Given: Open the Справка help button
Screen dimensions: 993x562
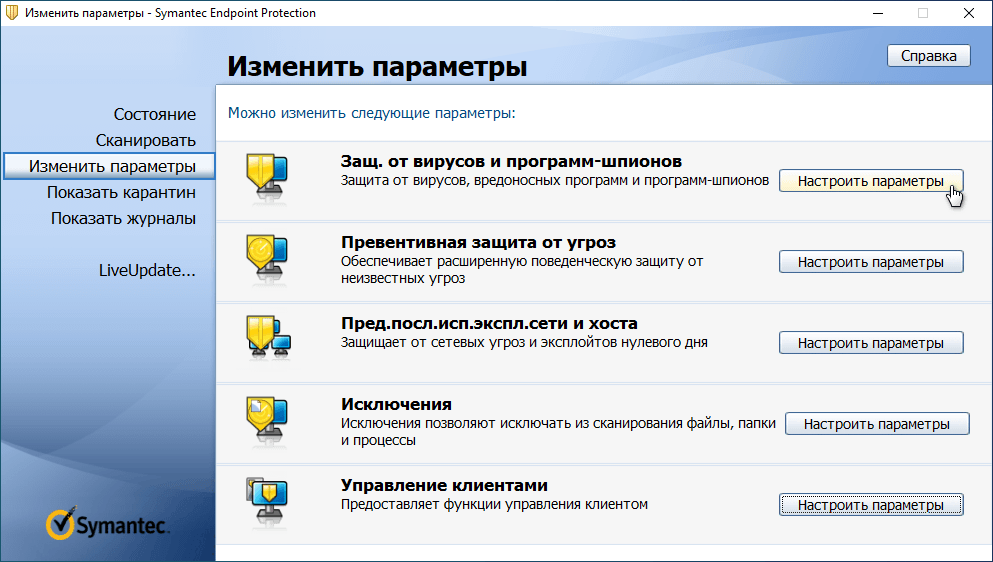Looking at the screenshot, I should point(928,56).
